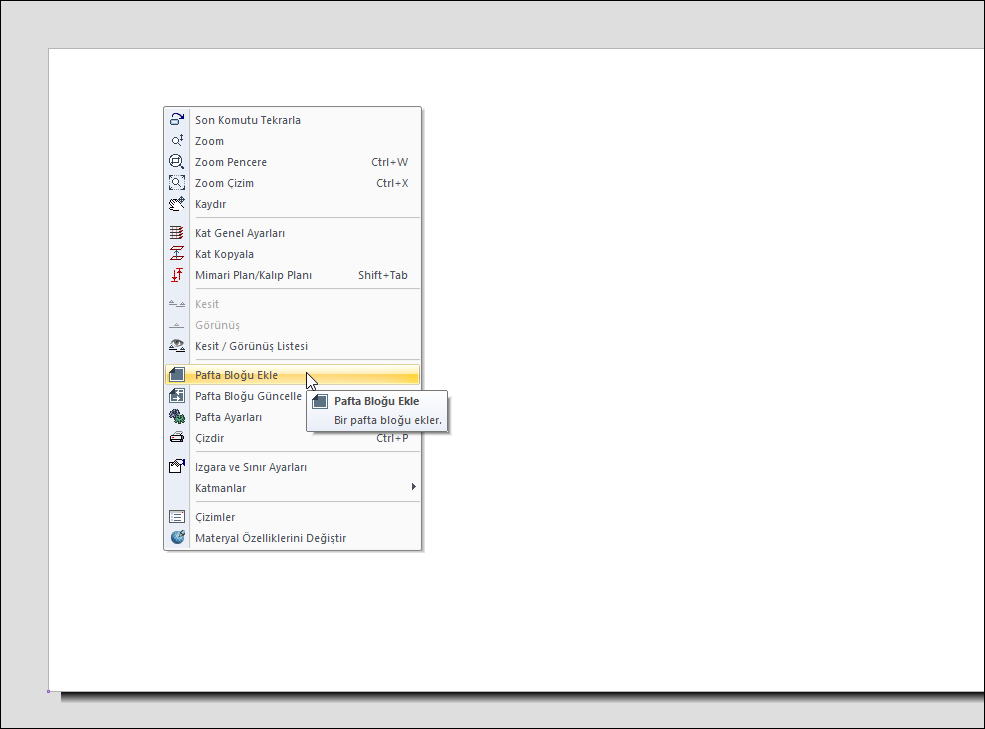Click the Zoom Pencere icon
The image size is (985, 729).
(177, 162)
